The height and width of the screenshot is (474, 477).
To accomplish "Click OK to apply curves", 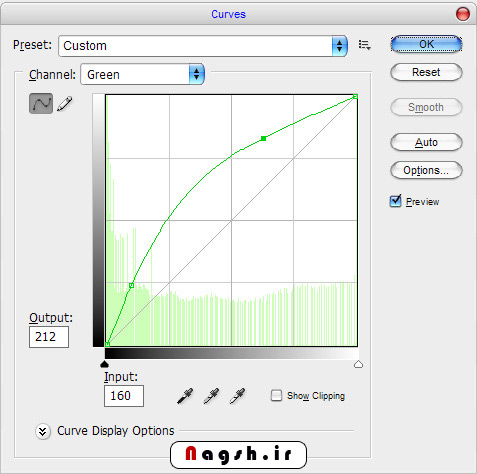I will (x=426, y=44).
